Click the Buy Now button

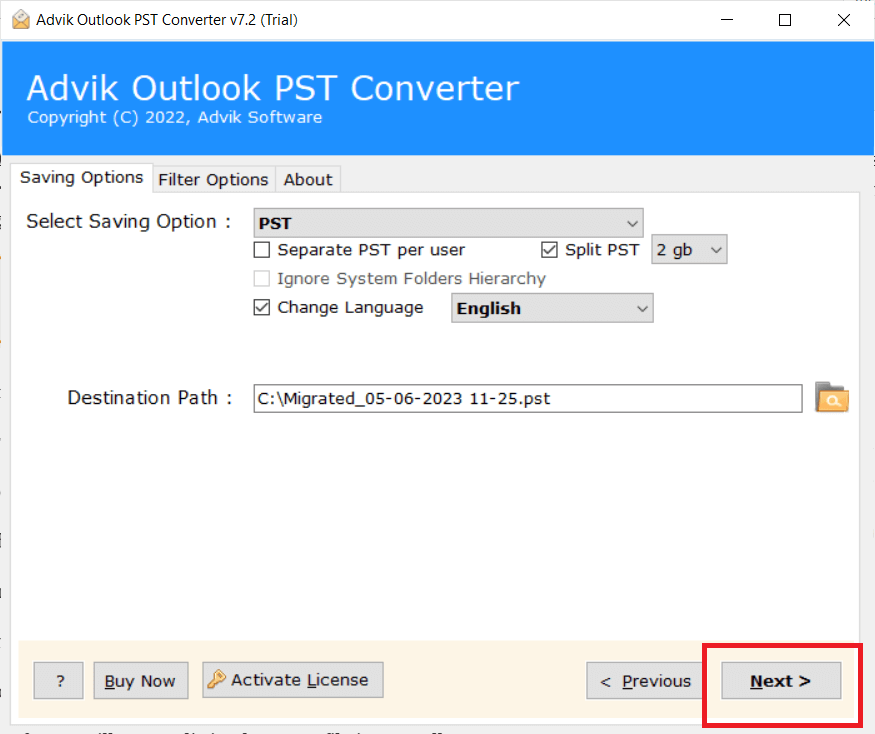[x=141, y=681]
